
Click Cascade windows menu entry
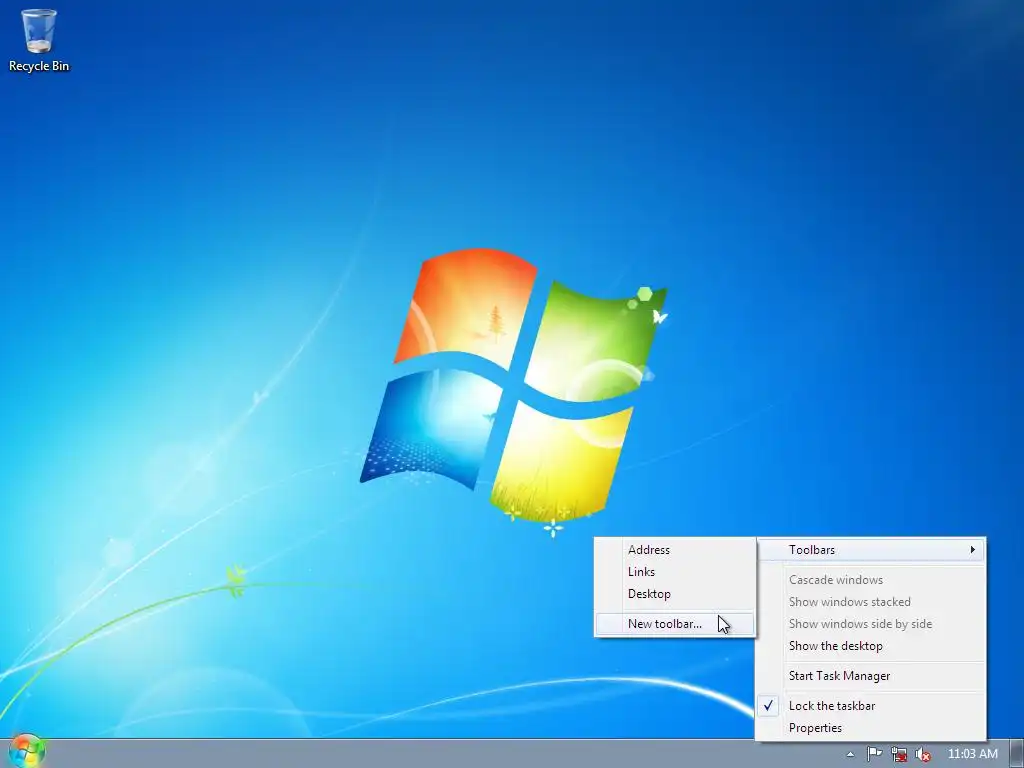point(871,580)
